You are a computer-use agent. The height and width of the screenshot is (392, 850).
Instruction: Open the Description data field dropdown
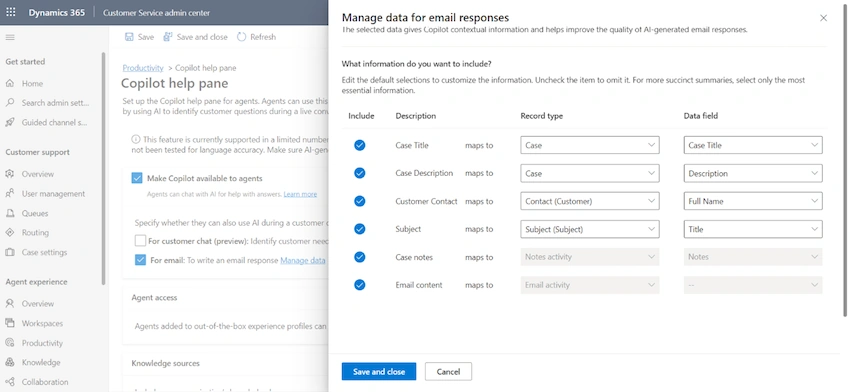tap(753, 173)
